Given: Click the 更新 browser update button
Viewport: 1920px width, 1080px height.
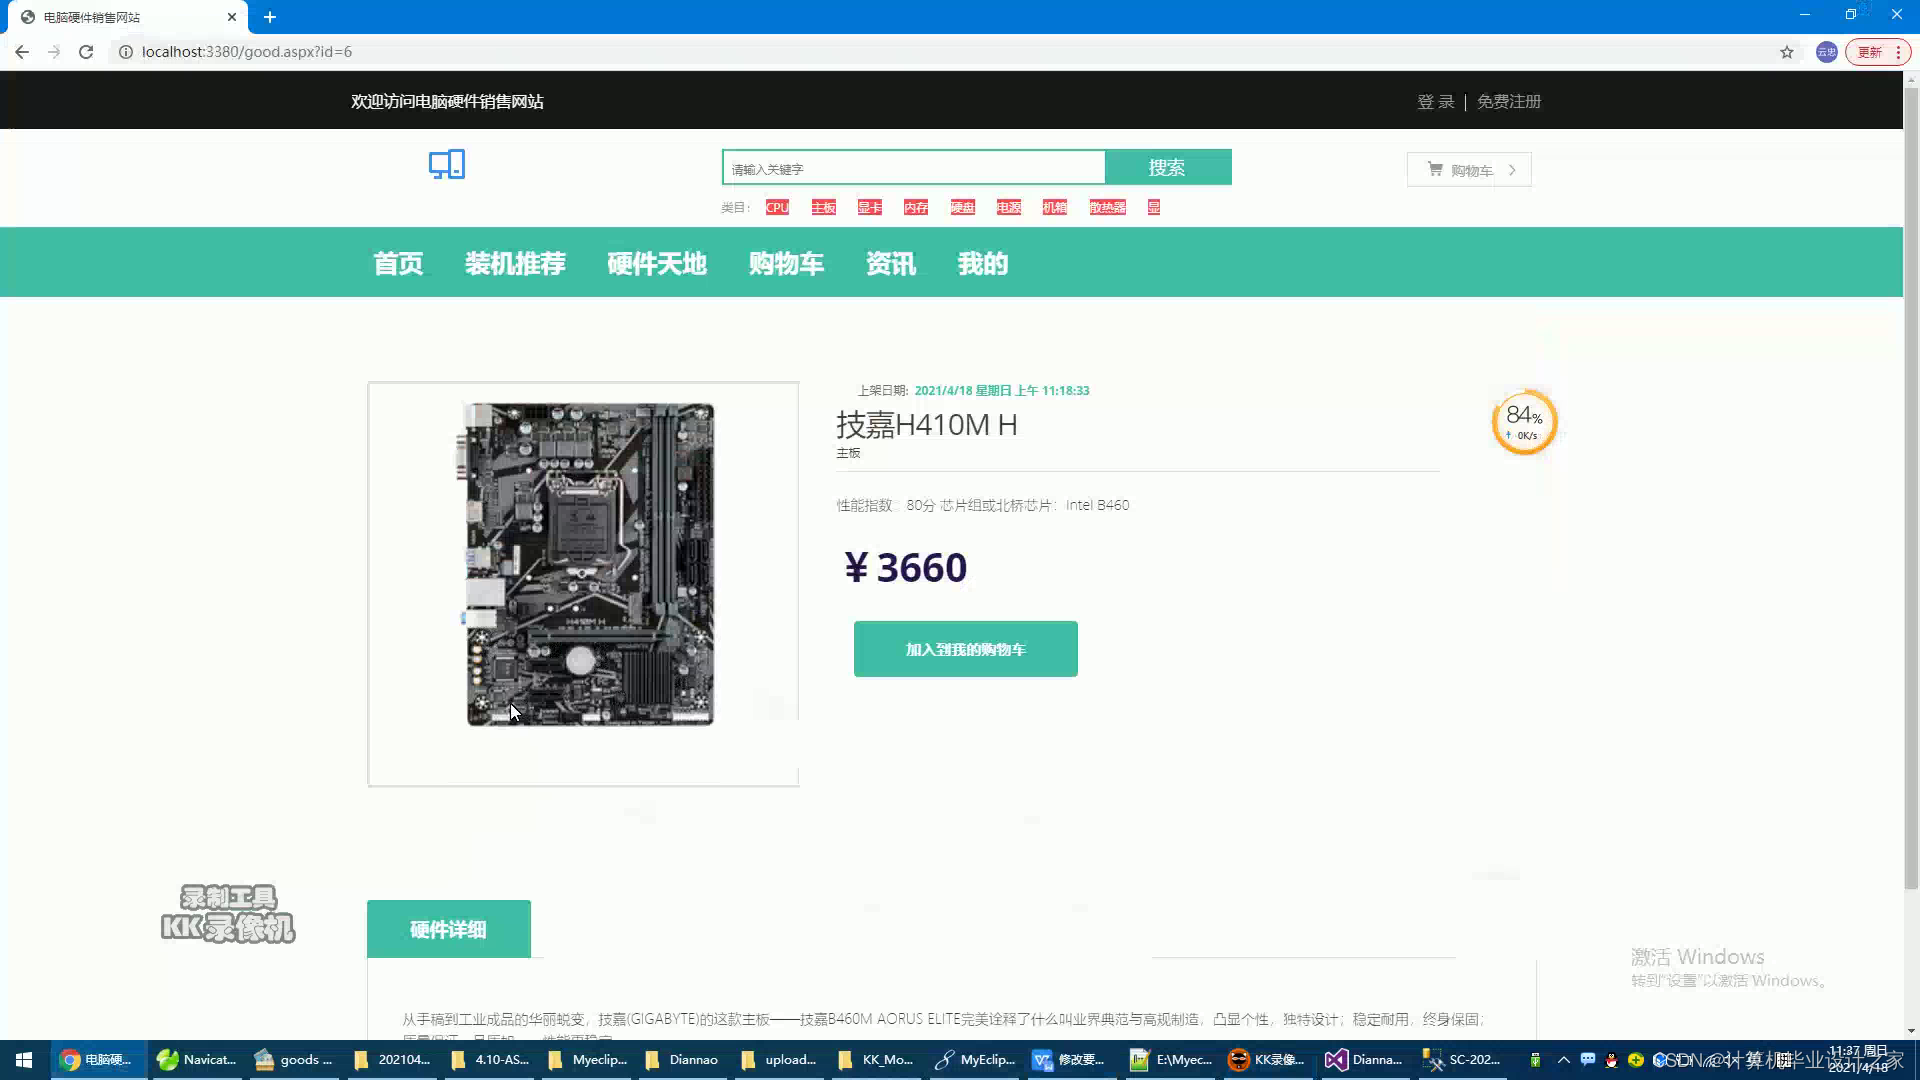Looking at the screenshot, I should (x=1879, y=52).
